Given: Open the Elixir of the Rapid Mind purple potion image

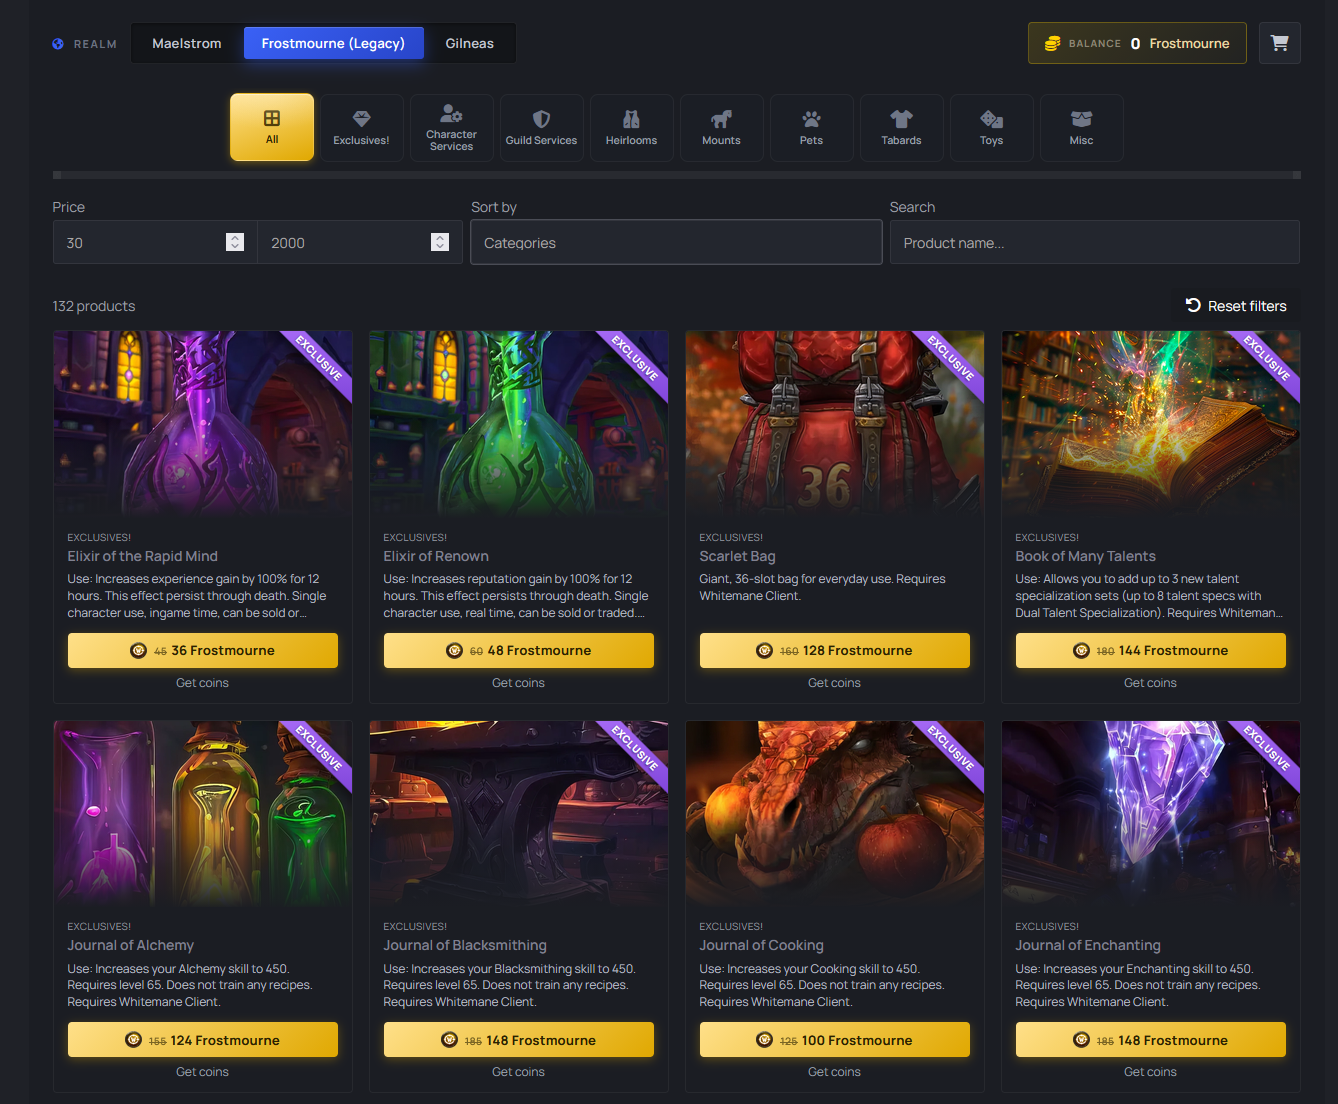Looking at the screenshot, I should (x=203, y=423).
